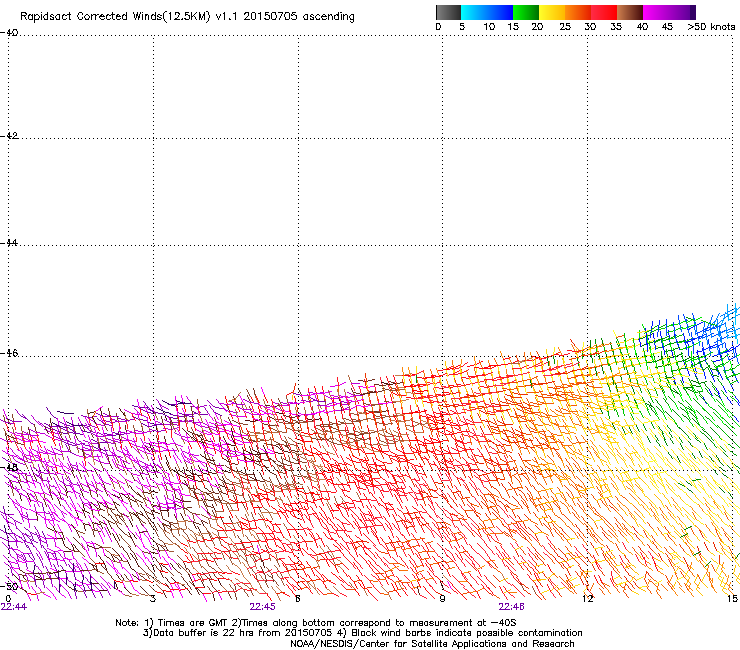Click the plot title 'Rapidsact Corrected Winds(12.5KM) v1.1'
This screenshot has height=650, width=740.
click(129, 16)
